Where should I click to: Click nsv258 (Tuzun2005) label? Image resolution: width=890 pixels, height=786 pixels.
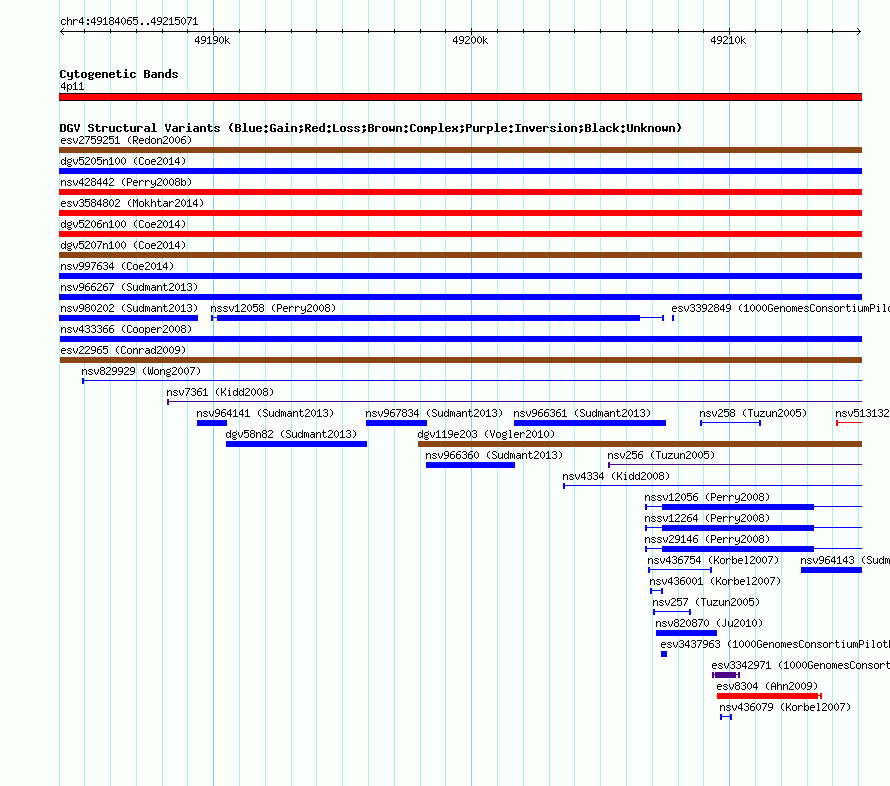tap(753, 413)
